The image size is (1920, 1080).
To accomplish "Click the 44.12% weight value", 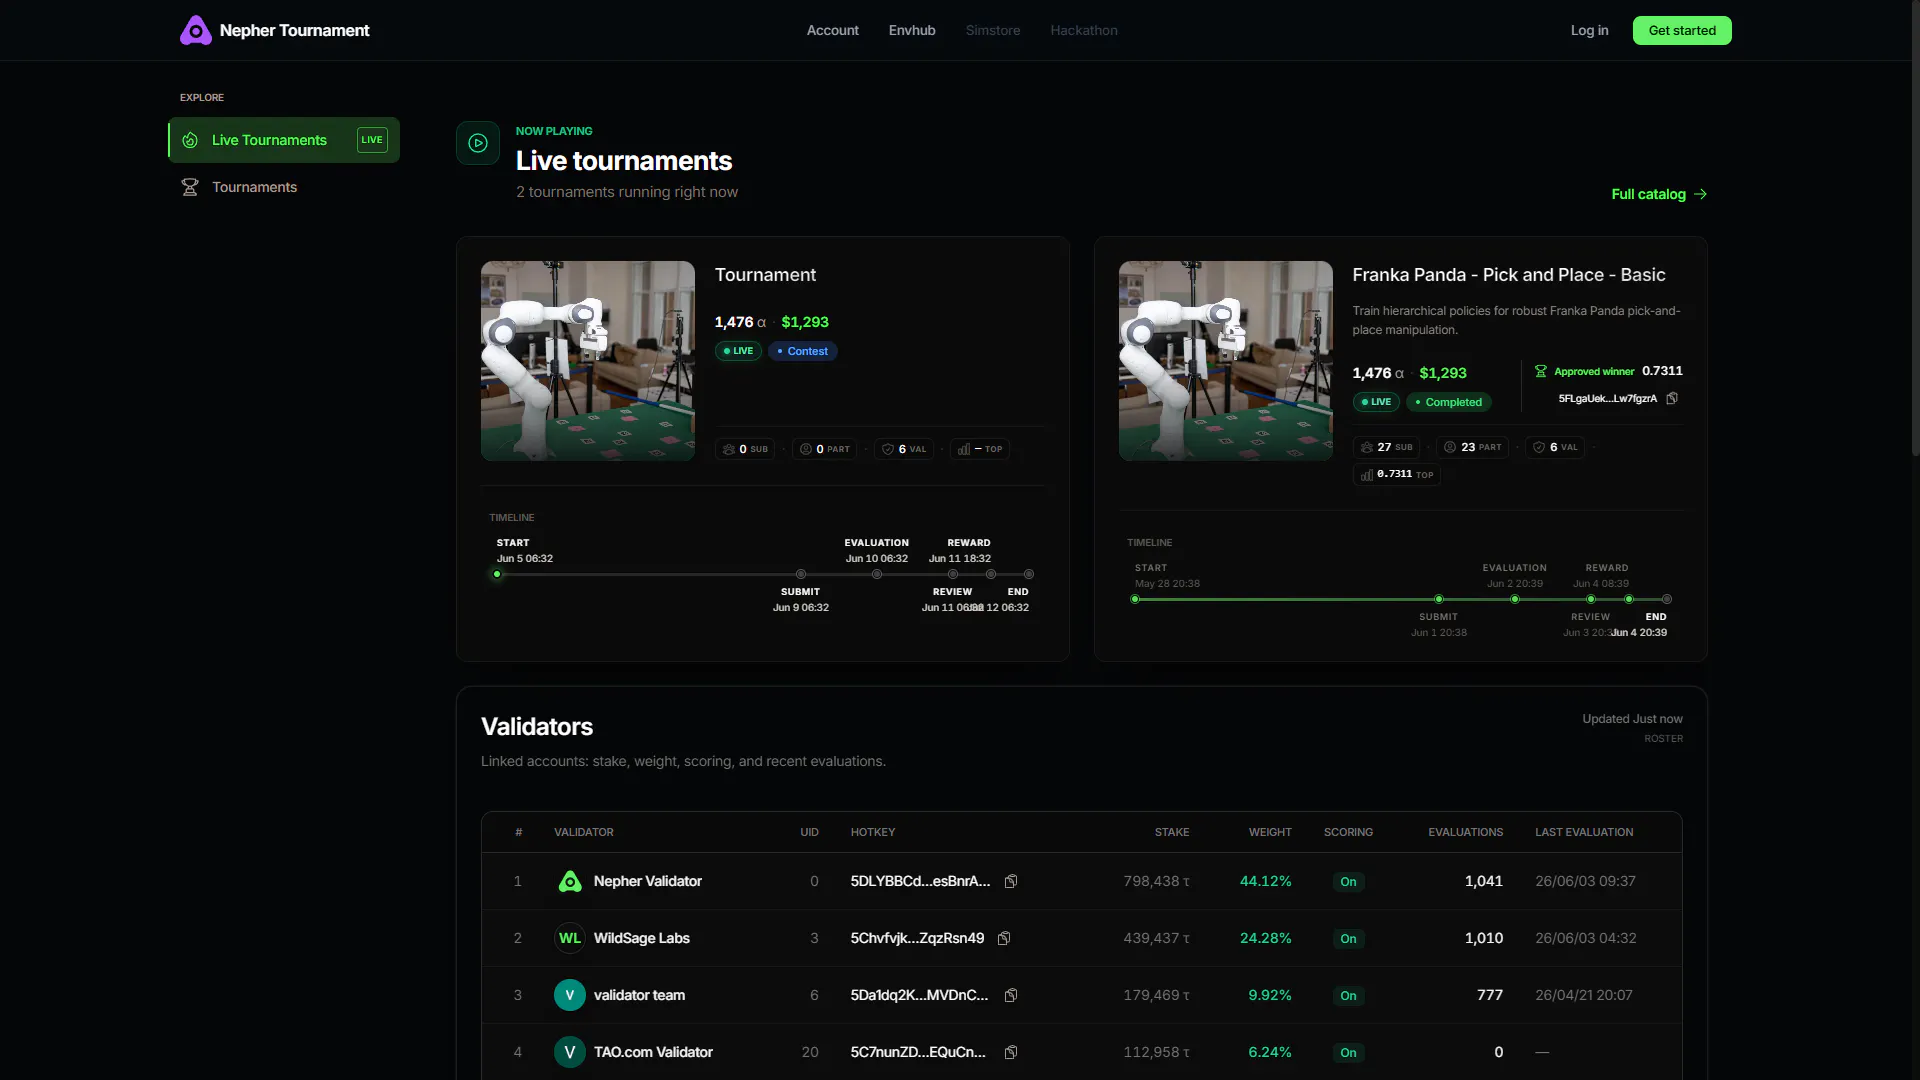I will pyautogui.click(x=1265, y=881).
